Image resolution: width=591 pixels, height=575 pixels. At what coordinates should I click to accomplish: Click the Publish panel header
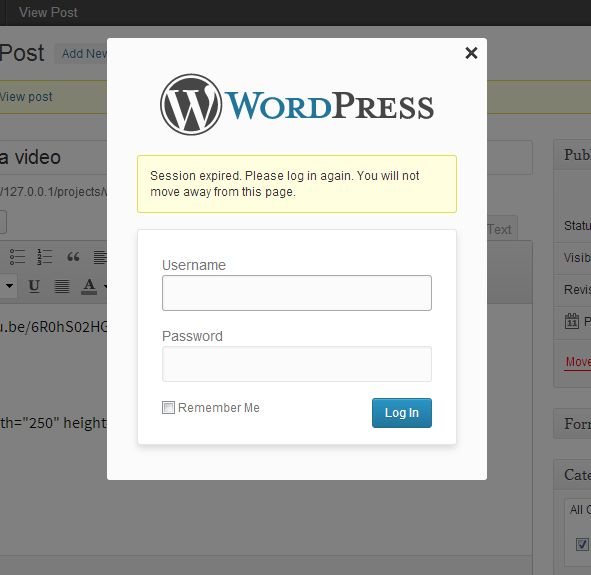click(x=573, y=154)
